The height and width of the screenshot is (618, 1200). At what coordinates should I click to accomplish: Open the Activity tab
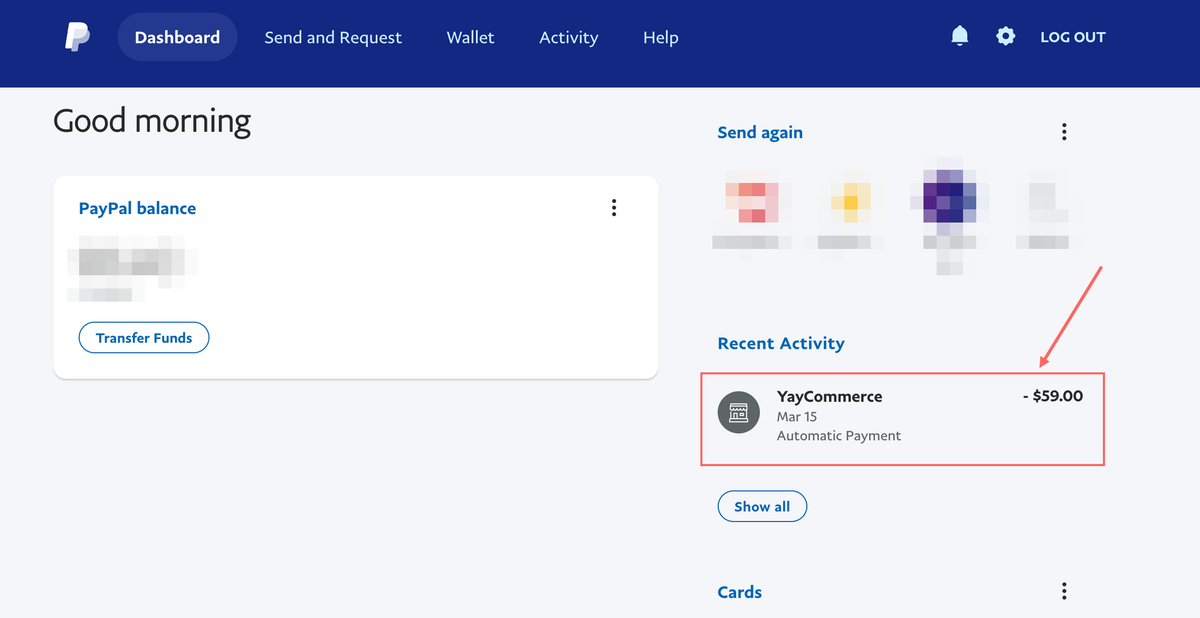(x=568, y=37)
